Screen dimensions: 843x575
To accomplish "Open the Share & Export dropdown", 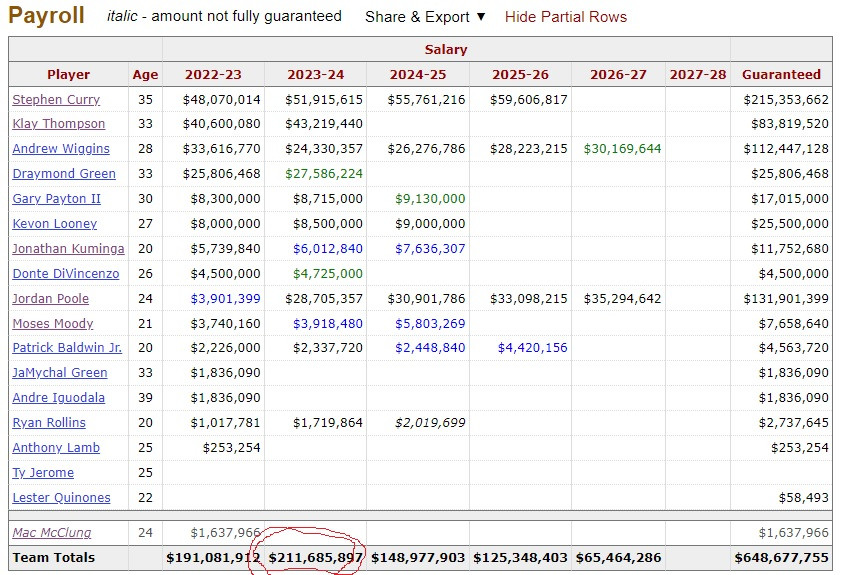I will click(425, 17).
